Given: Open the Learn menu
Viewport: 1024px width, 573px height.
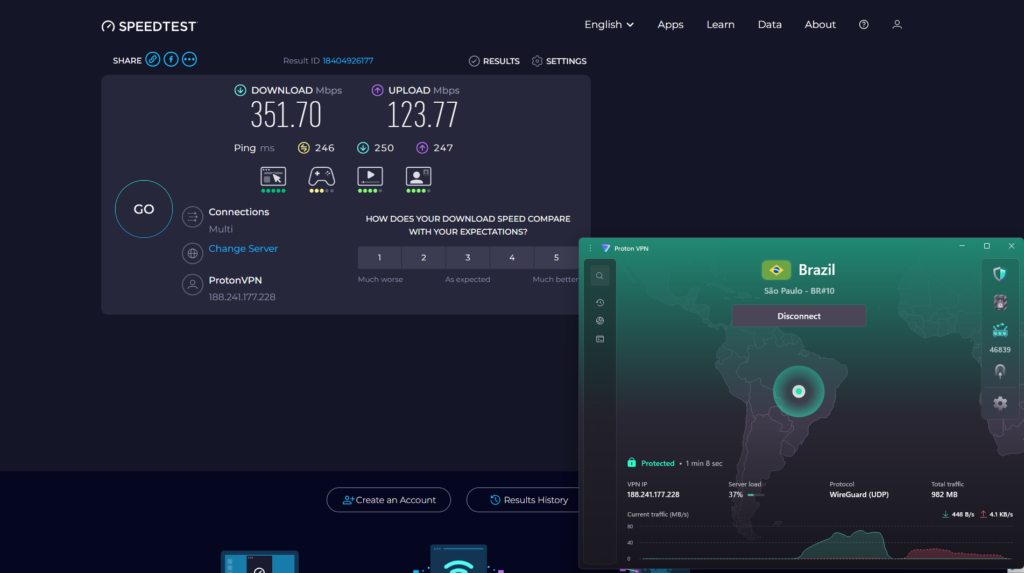Looking at the screenshot, I should pyautogui.click(x=720, y=24).
